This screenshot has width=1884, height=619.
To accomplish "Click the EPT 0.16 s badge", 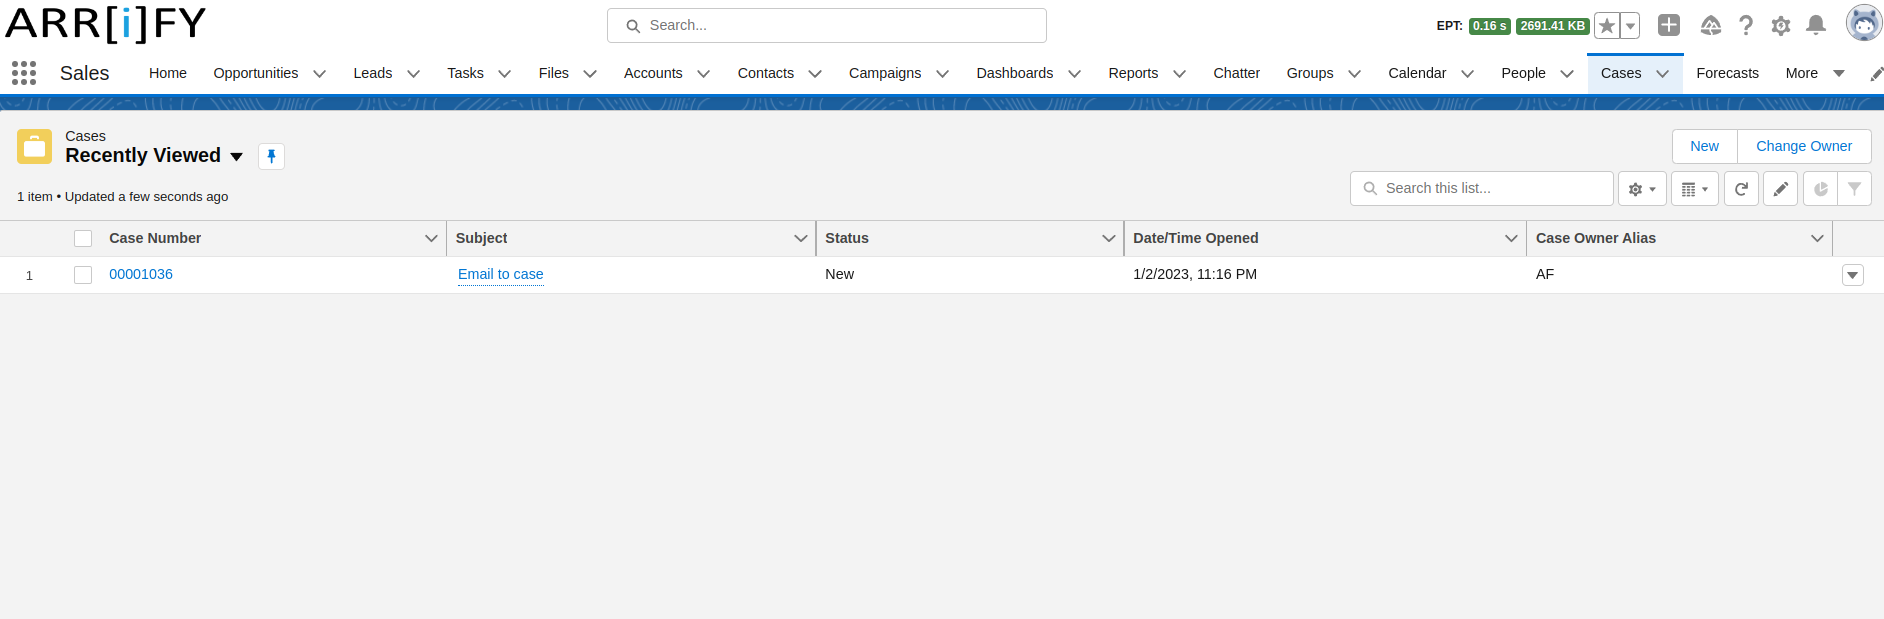I will tap(1489, 26).
